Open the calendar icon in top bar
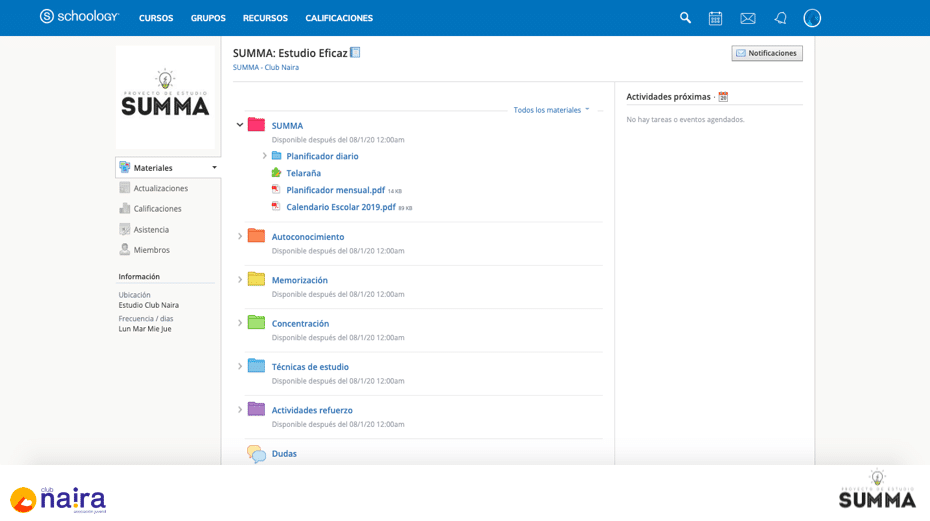 [715, 18]
